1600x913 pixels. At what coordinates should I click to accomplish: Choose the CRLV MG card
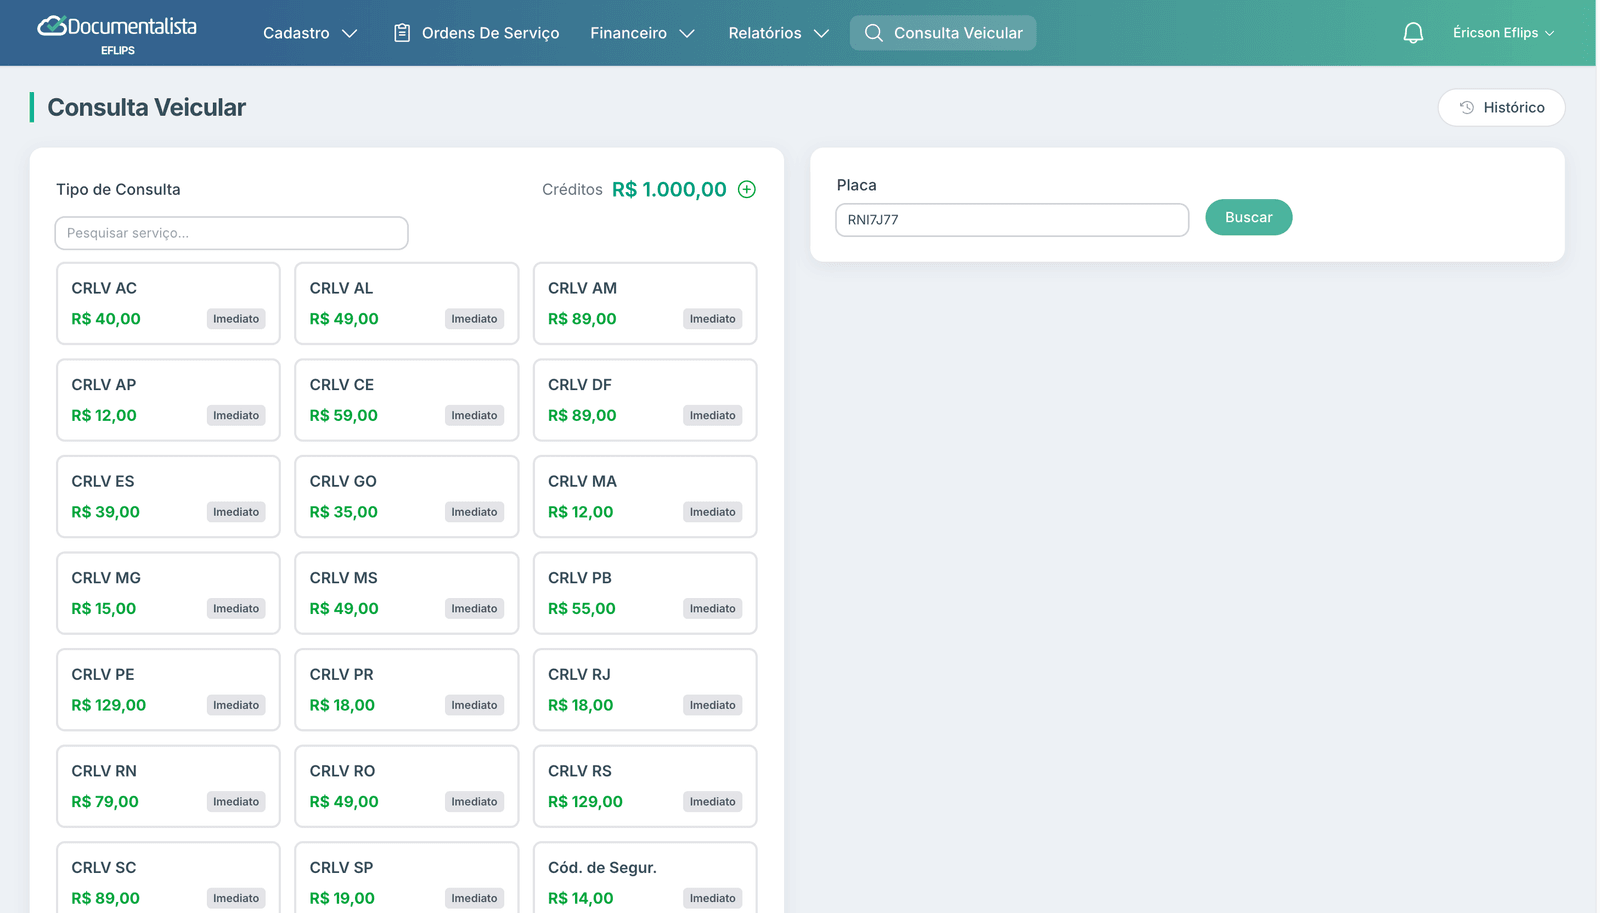(168, 593)
